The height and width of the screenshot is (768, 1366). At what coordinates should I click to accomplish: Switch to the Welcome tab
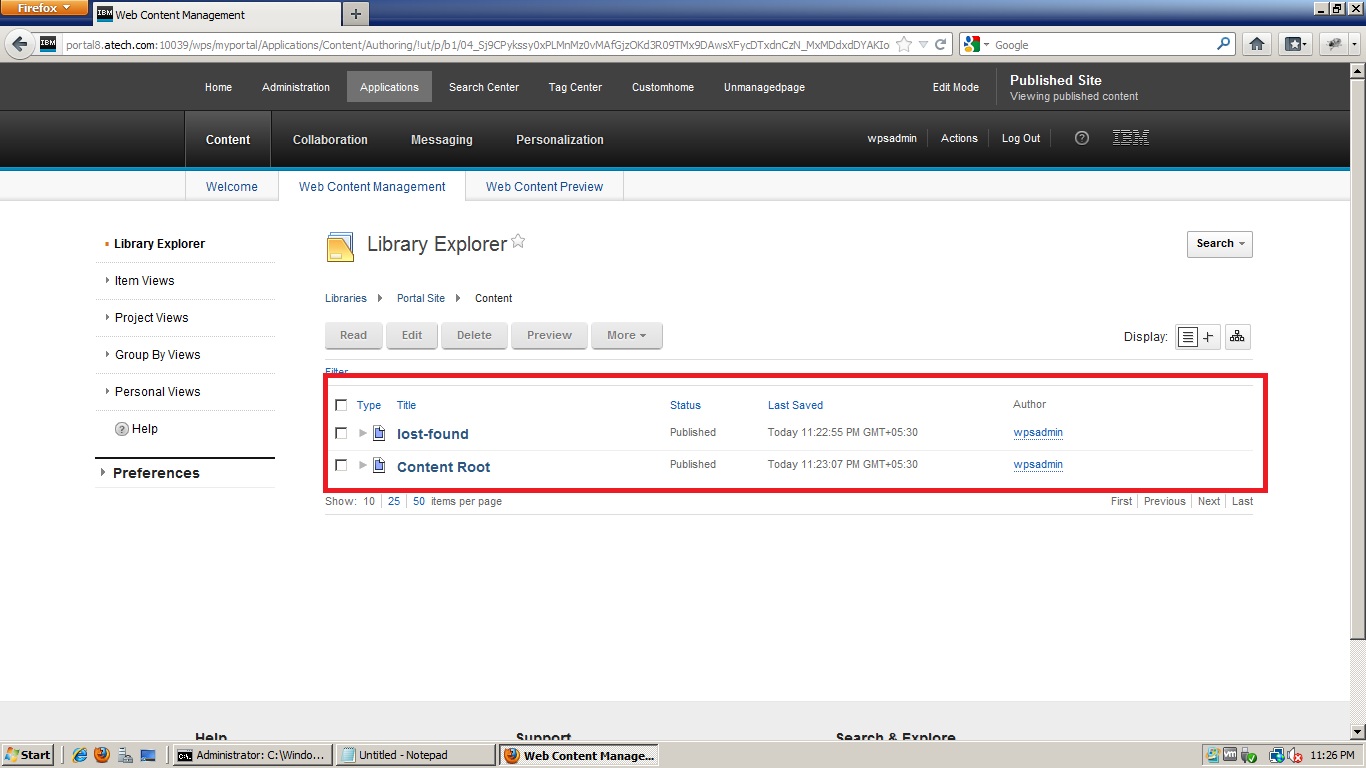[x=232, y=187]
